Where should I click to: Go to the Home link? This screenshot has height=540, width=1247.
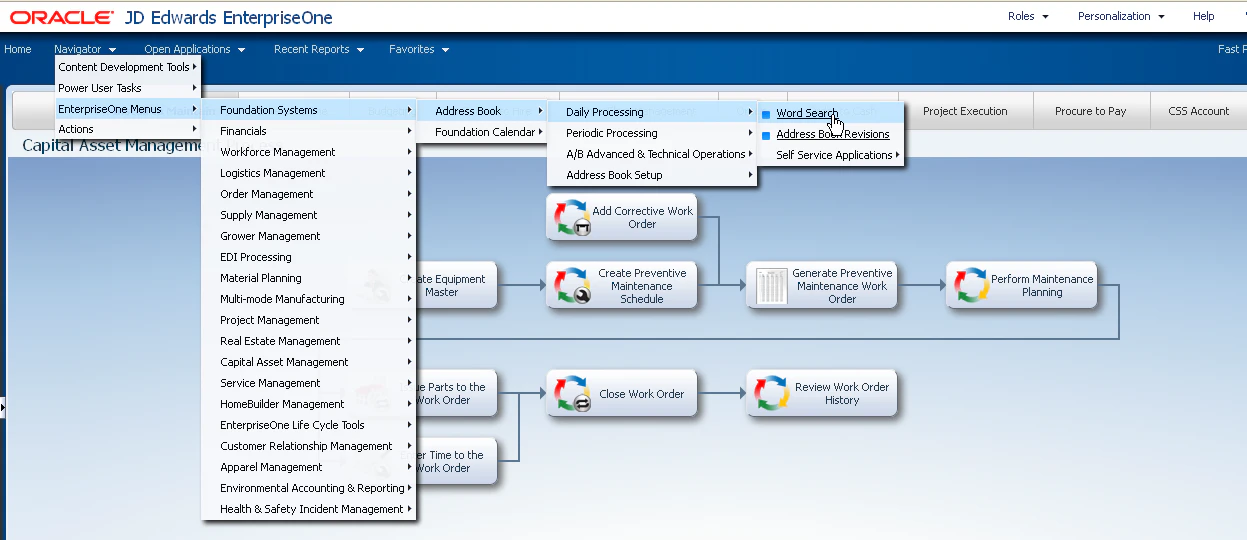coord(18,49)
